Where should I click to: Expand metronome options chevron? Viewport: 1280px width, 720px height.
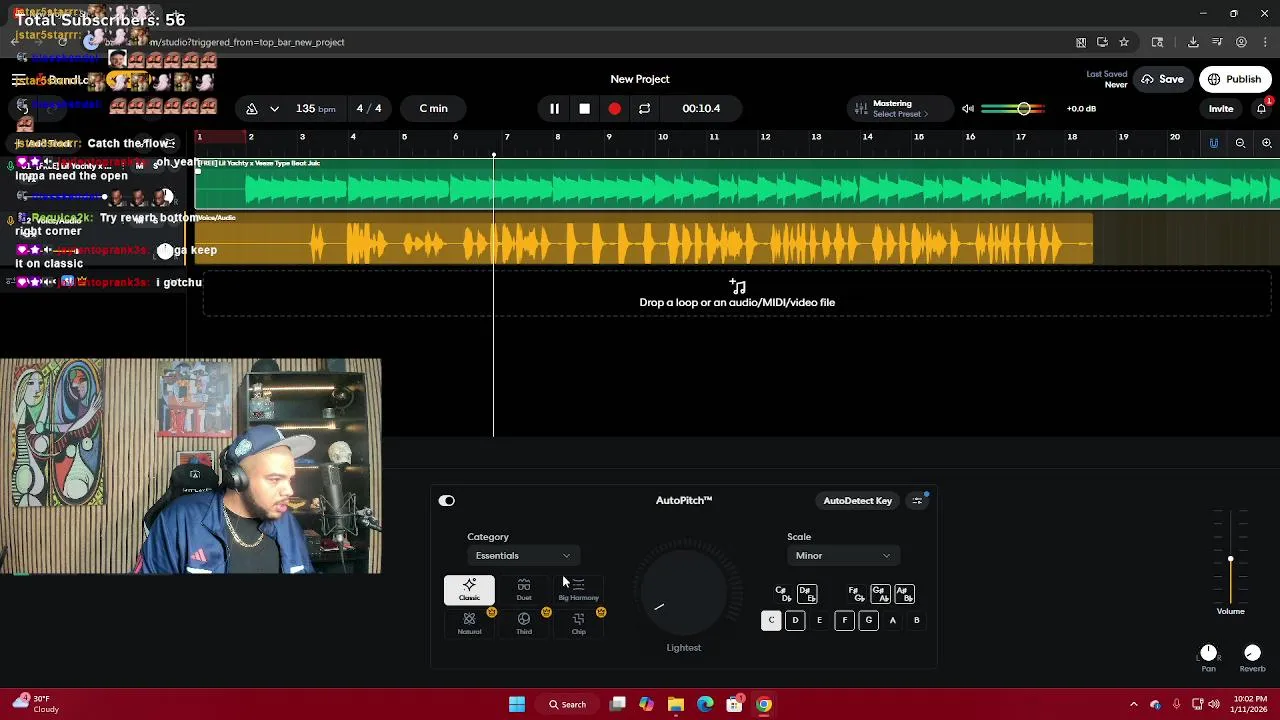[x=274, y=108]
